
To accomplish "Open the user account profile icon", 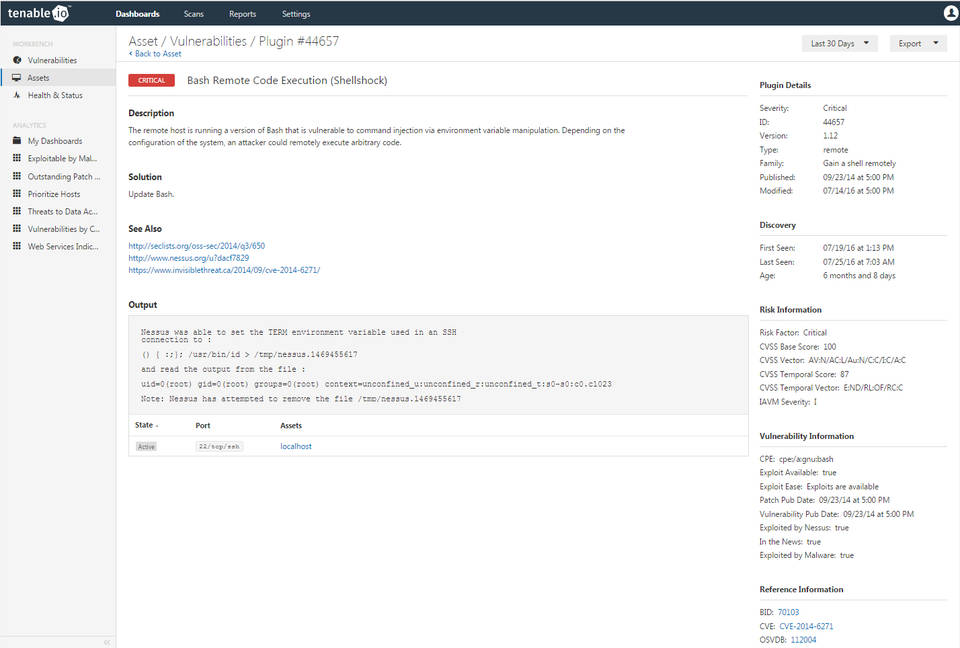I will [950, 14].
